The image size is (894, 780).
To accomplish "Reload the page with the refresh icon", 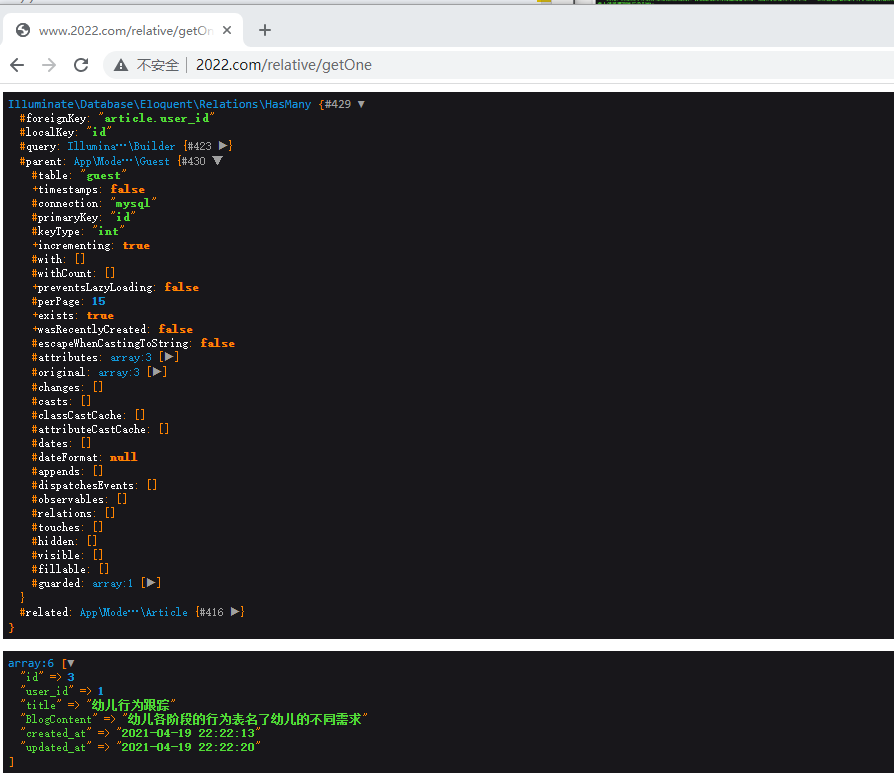I will (x=81, y=65).
